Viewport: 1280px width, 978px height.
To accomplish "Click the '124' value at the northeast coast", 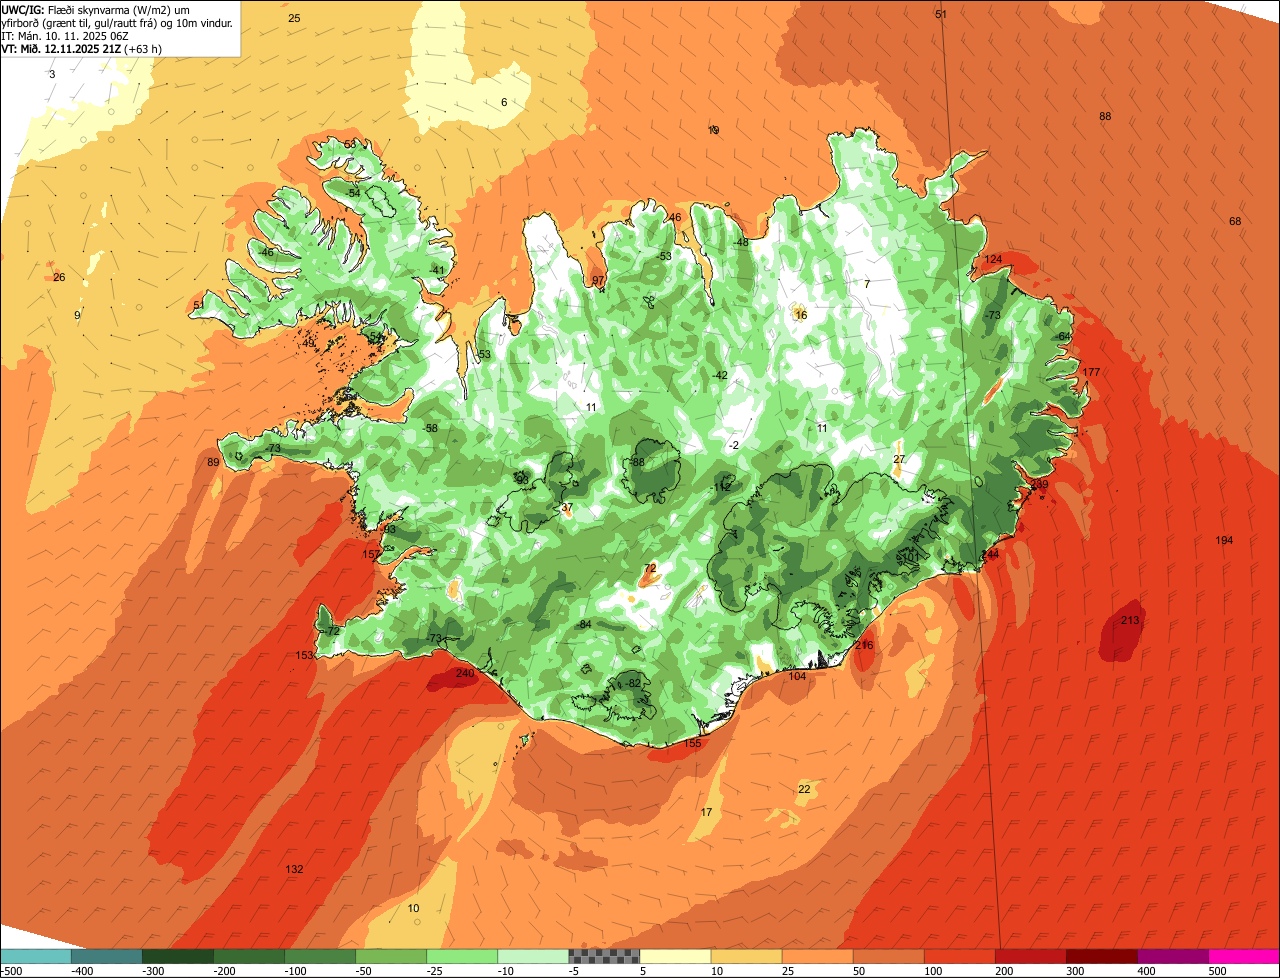I will point(993,259).
